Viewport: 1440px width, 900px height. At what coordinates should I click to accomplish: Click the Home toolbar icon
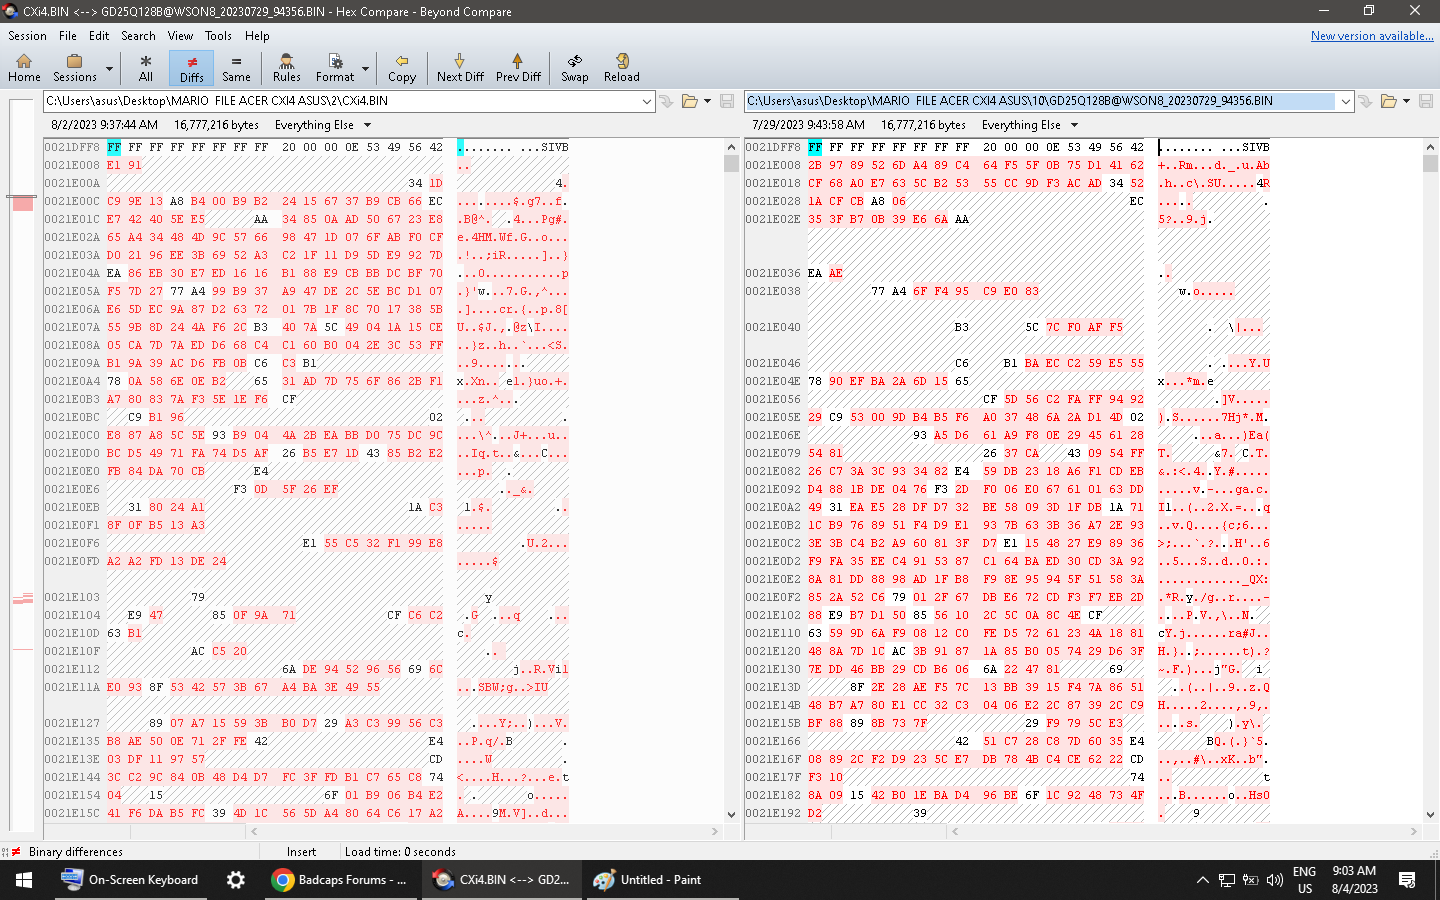pos(24,67)
